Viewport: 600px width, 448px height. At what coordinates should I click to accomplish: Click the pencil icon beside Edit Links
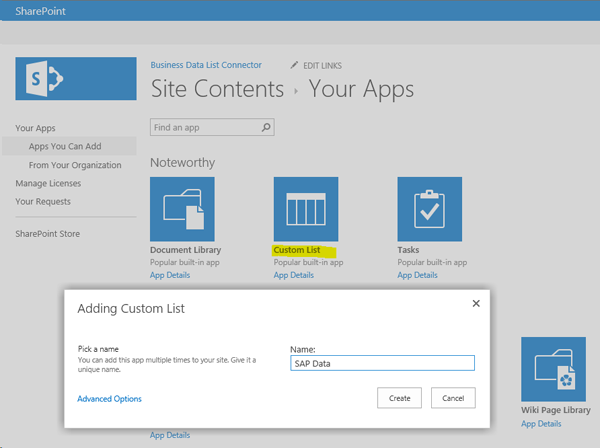294,65
